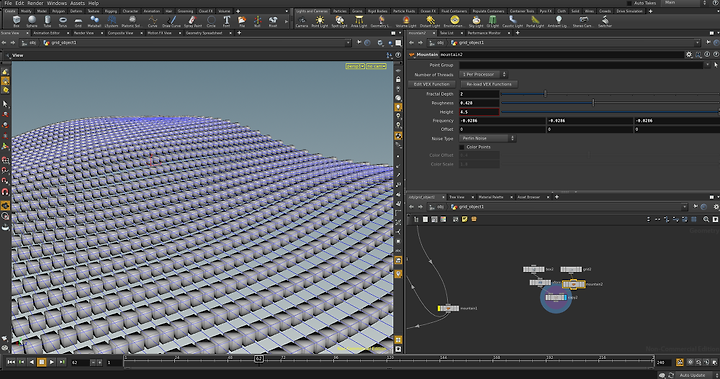Jump to the first frame
The width and height of the screenshot is (720, 379).
[11, 362]
